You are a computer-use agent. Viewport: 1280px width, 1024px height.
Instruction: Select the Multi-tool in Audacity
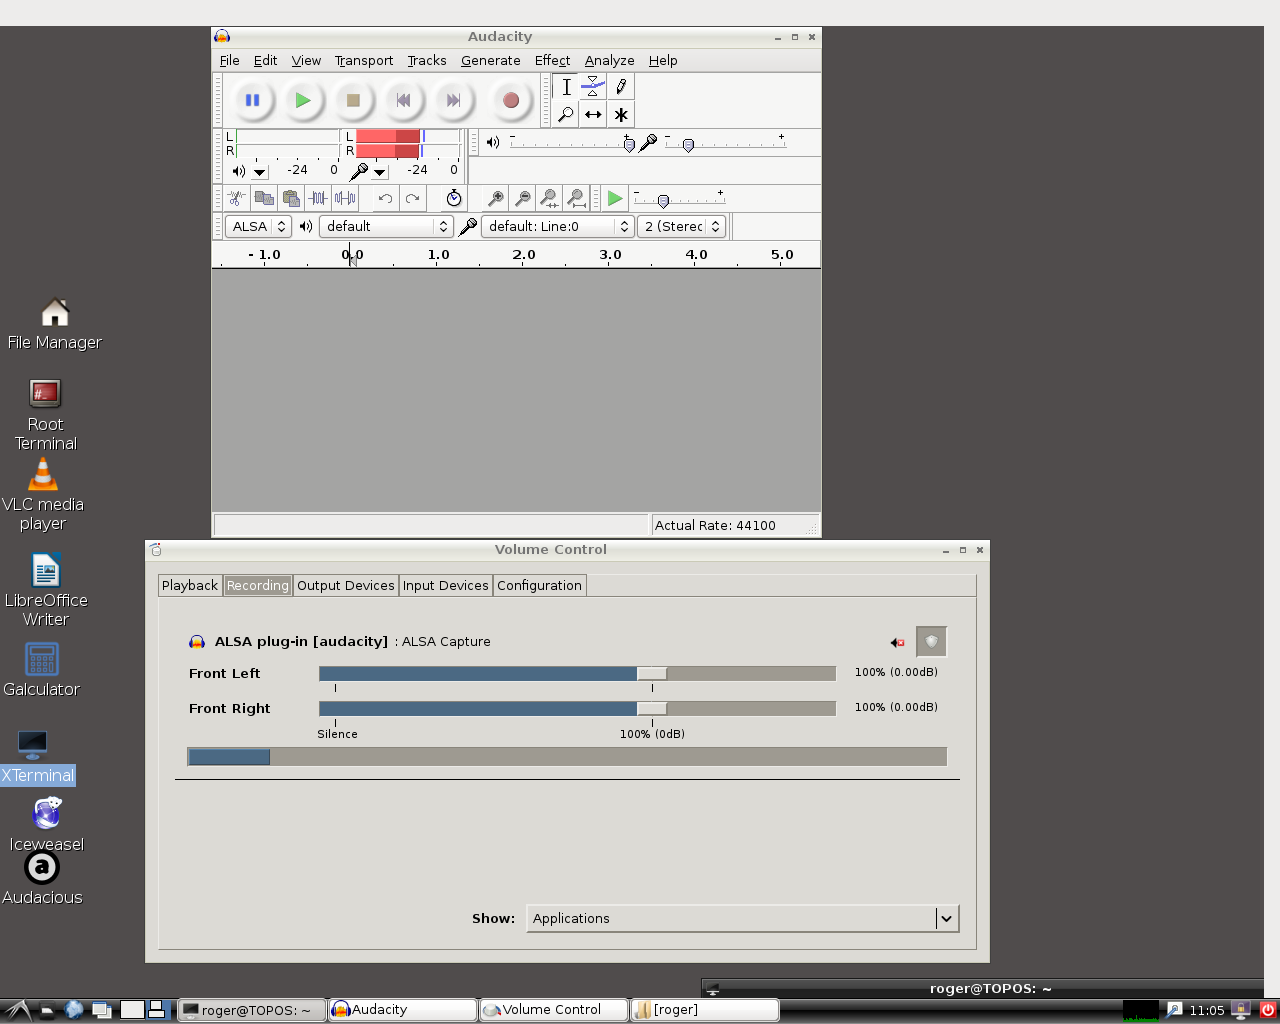620,113
